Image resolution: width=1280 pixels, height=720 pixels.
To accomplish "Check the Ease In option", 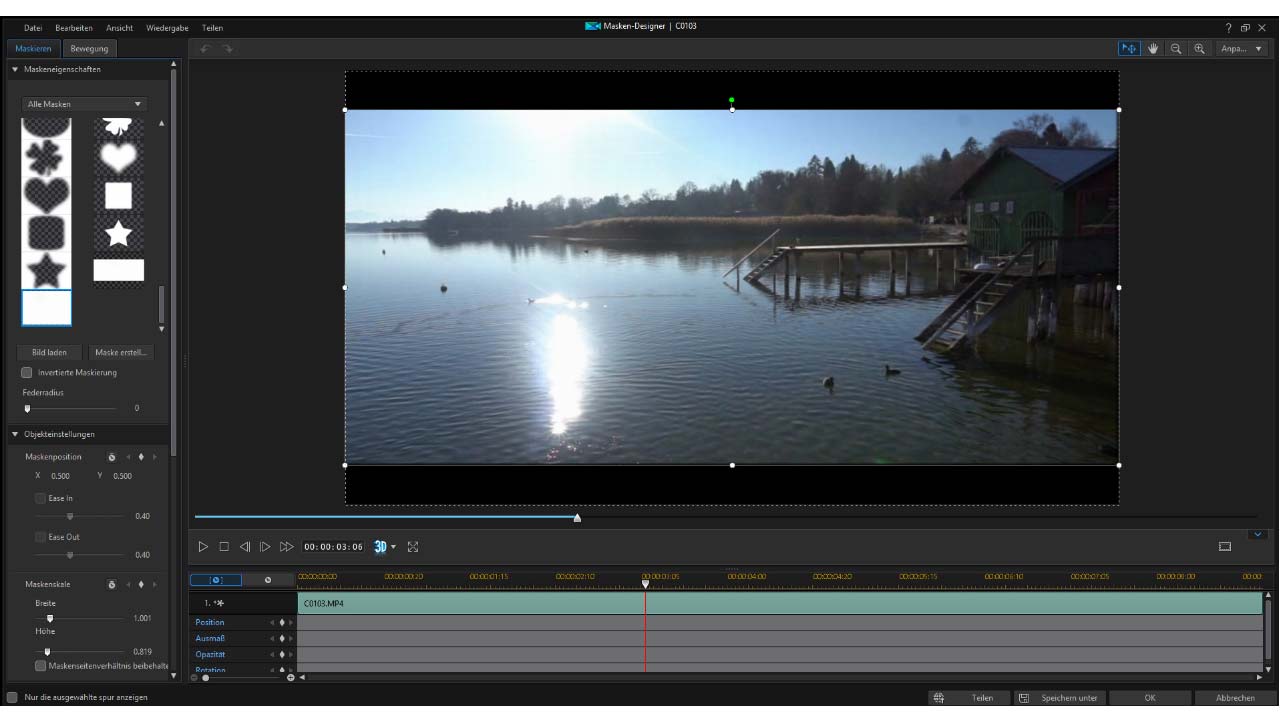I will pos(40,498).
